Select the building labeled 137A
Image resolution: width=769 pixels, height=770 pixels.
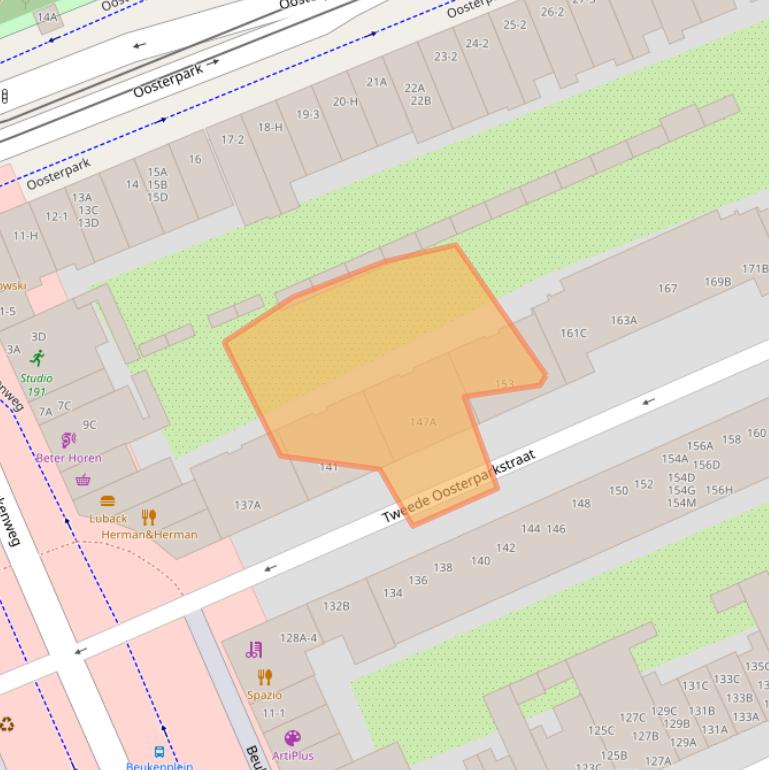click(x=247, y=505)
